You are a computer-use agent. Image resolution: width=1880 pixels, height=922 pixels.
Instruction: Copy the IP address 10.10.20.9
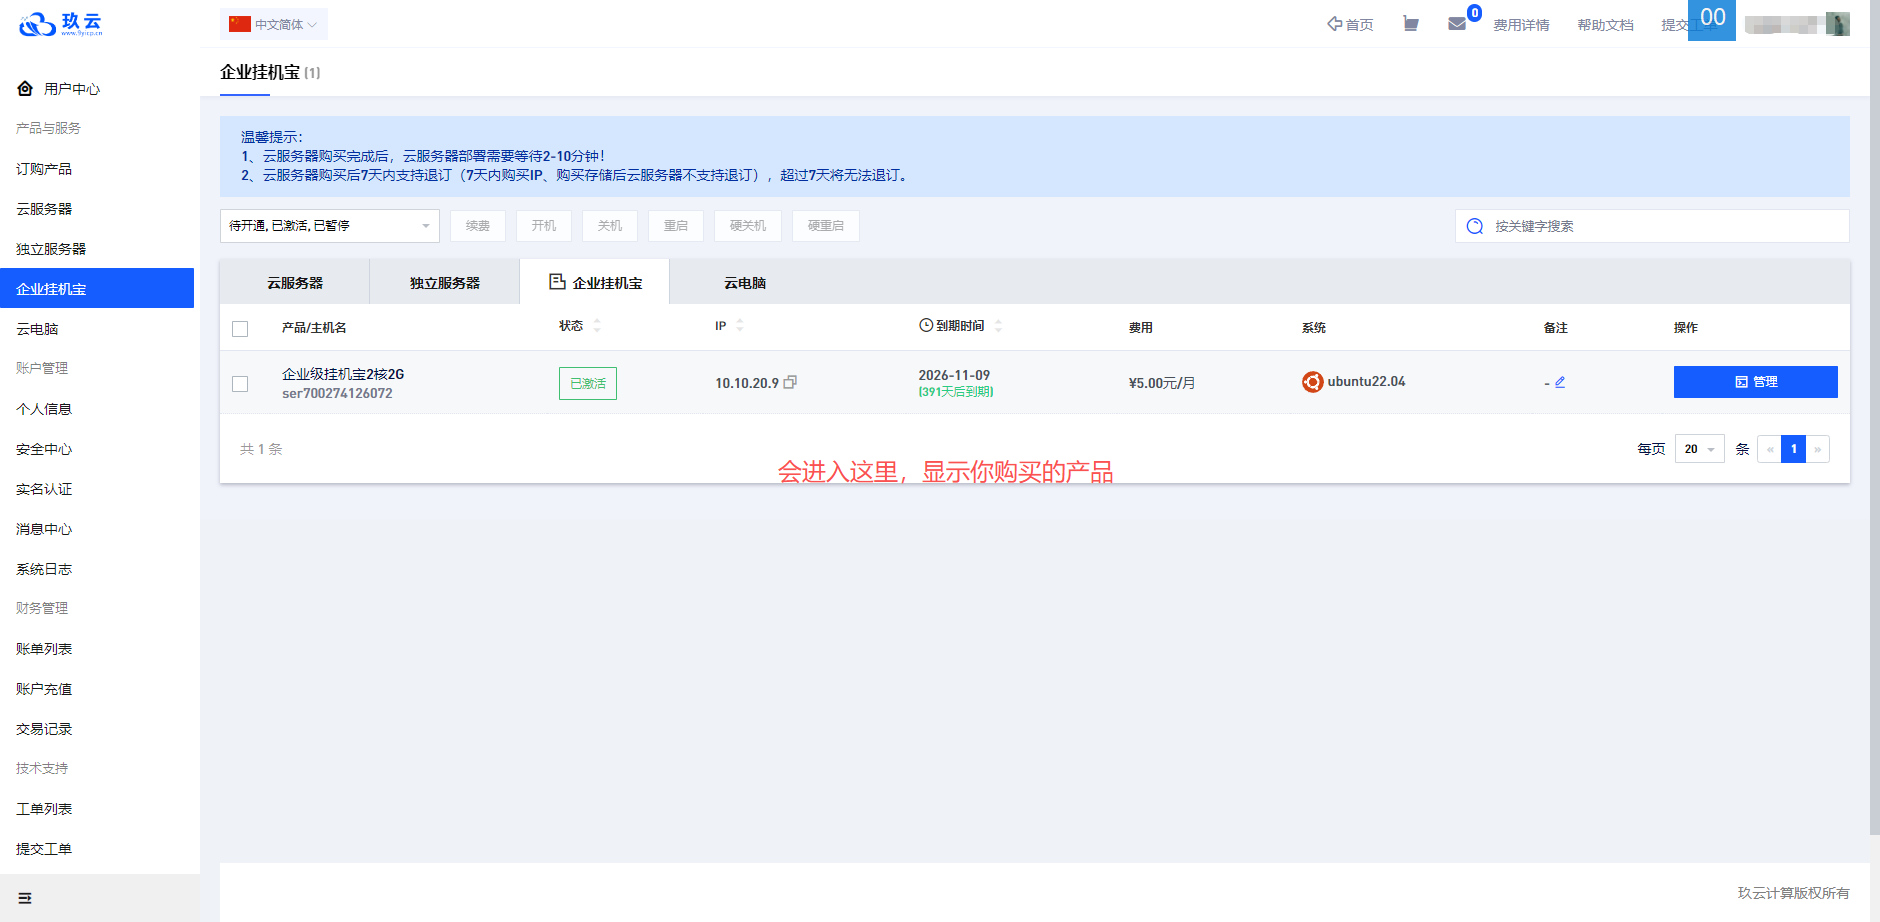point(790,382)
